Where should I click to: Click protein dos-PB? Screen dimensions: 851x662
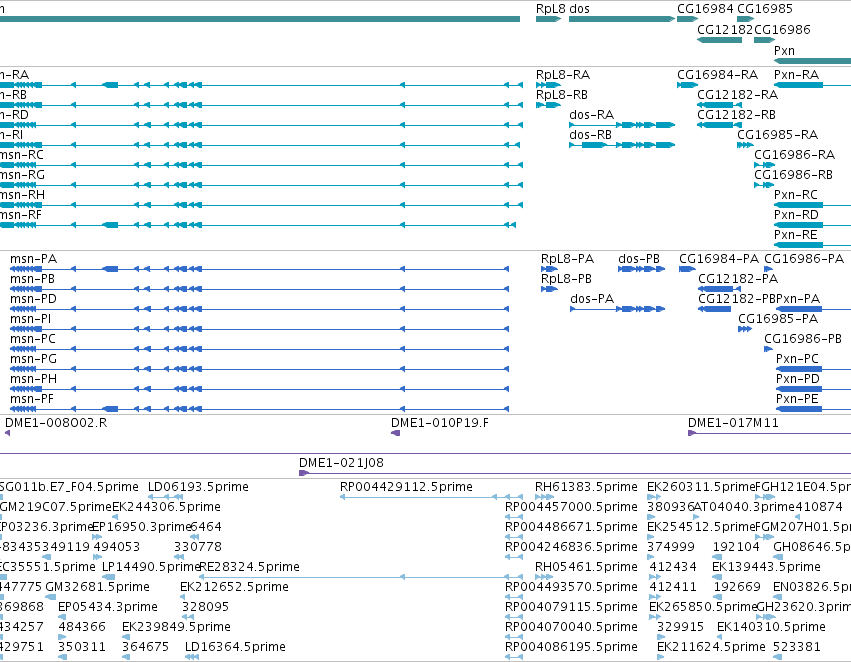coord(639,259)
